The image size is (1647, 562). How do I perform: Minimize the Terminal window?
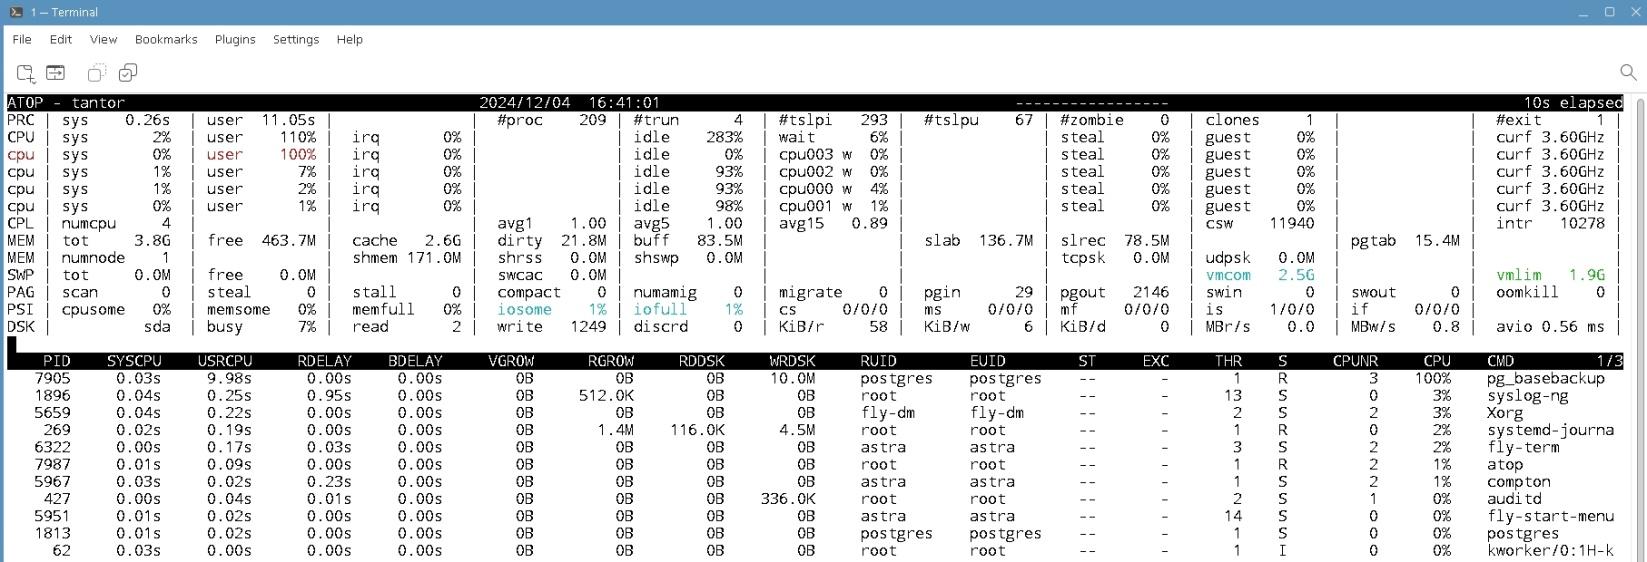[x=1583, y=12]
